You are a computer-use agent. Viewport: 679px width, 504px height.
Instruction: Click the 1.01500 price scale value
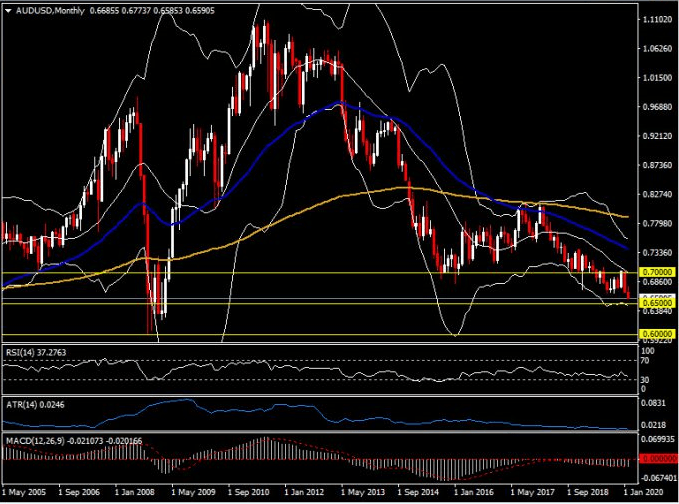pyautogui.click(x=657, y=78)
